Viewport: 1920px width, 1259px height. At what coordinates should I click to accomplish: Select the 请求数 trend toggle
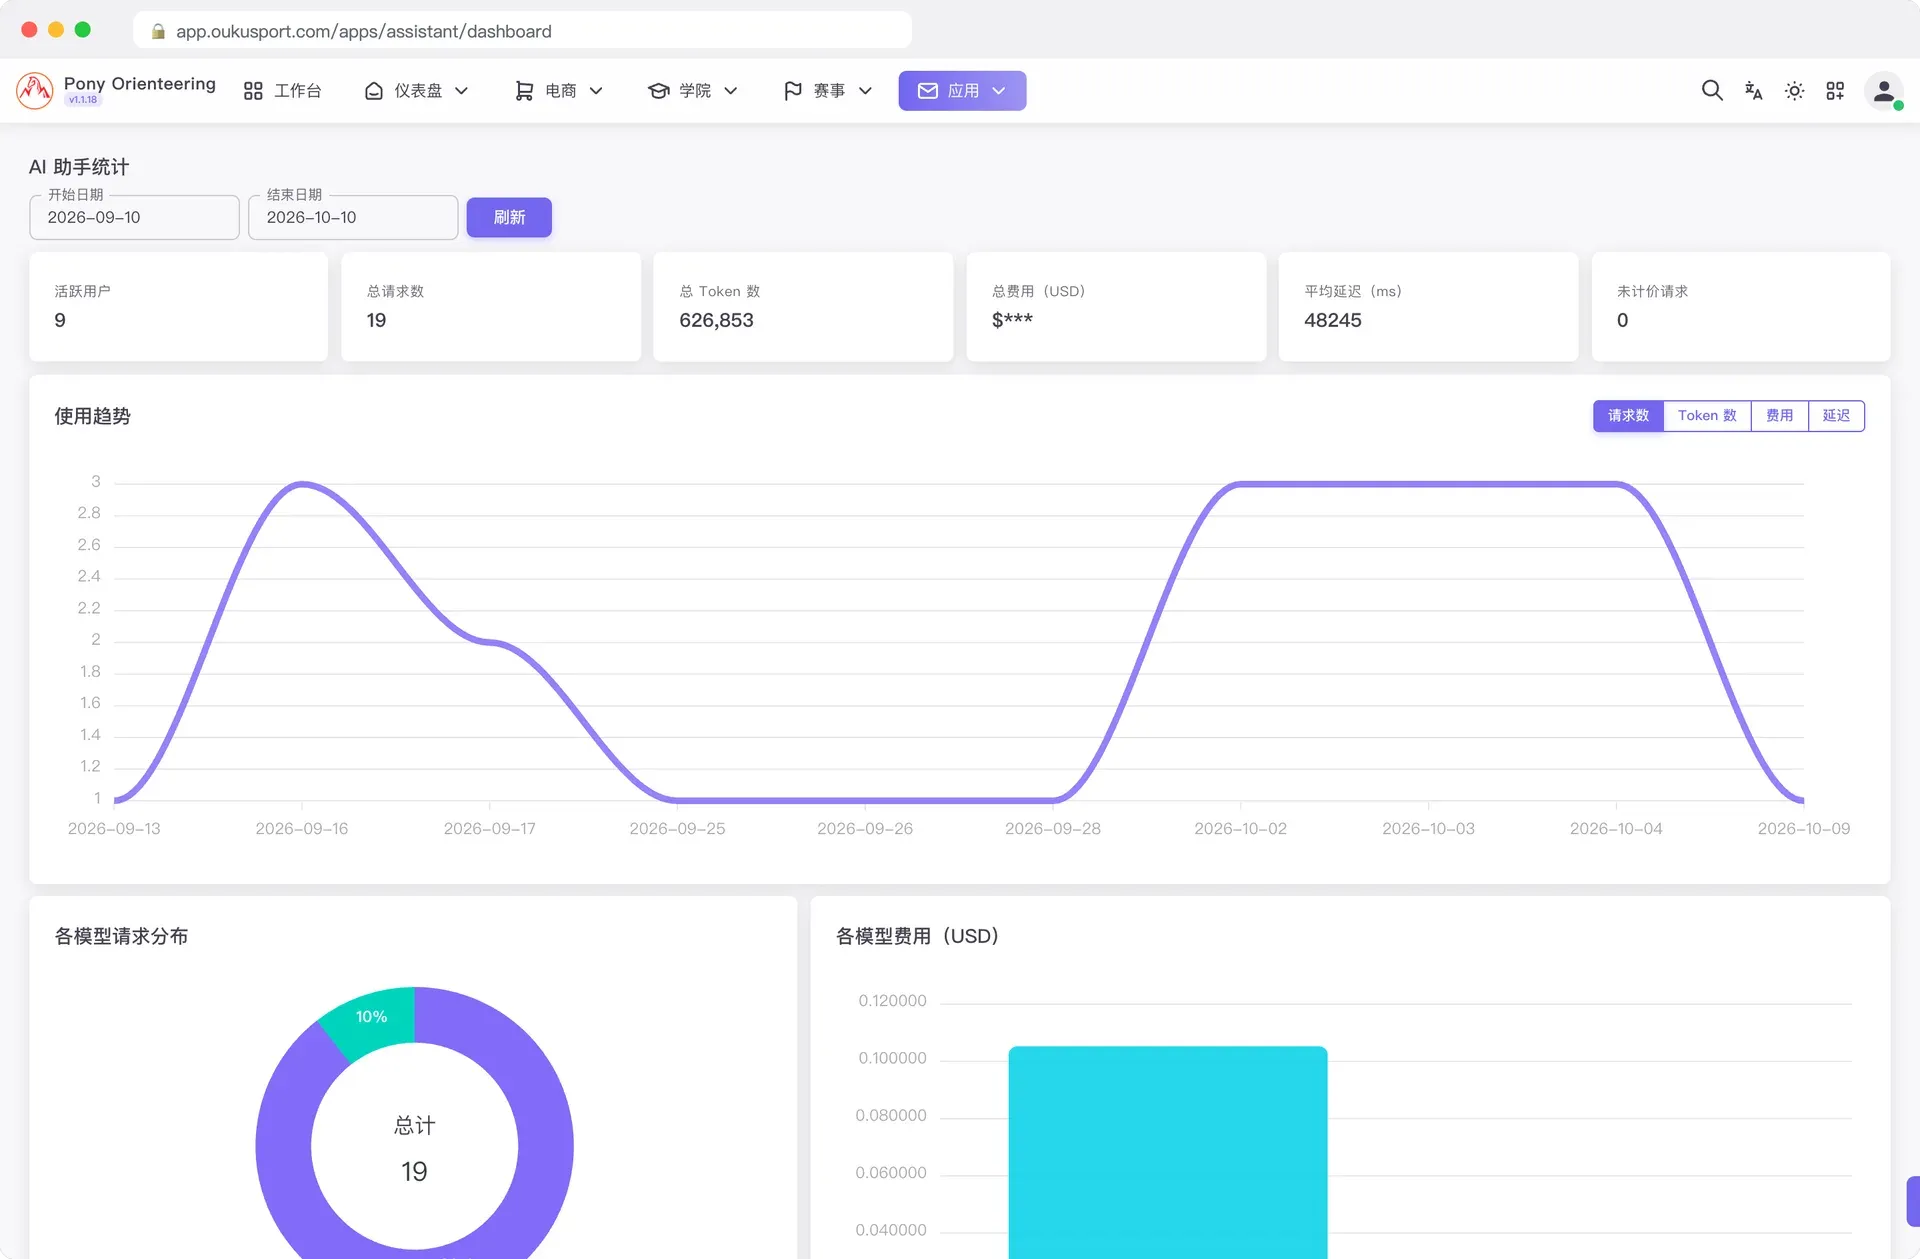point(1628,416)
